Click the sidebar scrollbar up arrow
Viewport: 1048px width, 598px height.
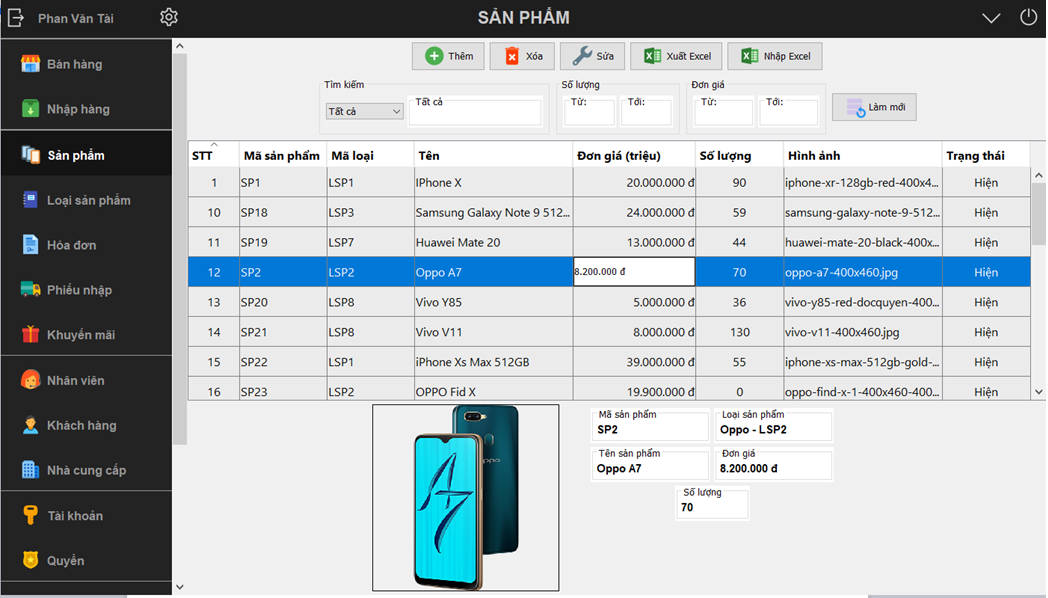click(179, 46)
